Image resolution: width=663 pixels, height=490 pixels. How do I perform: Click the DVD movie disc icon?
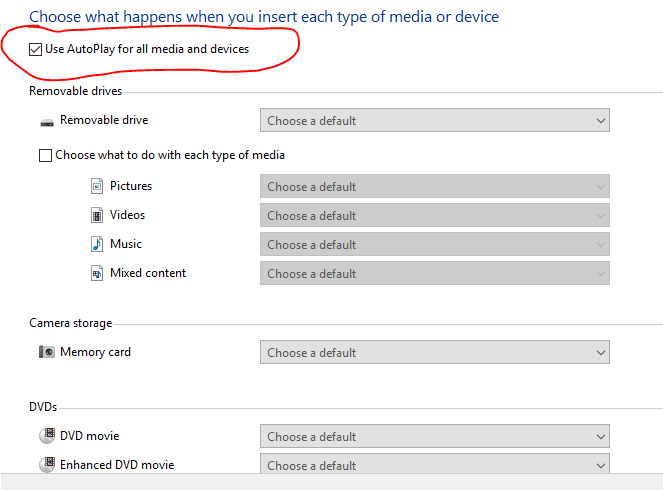click(x=47, y=436)
